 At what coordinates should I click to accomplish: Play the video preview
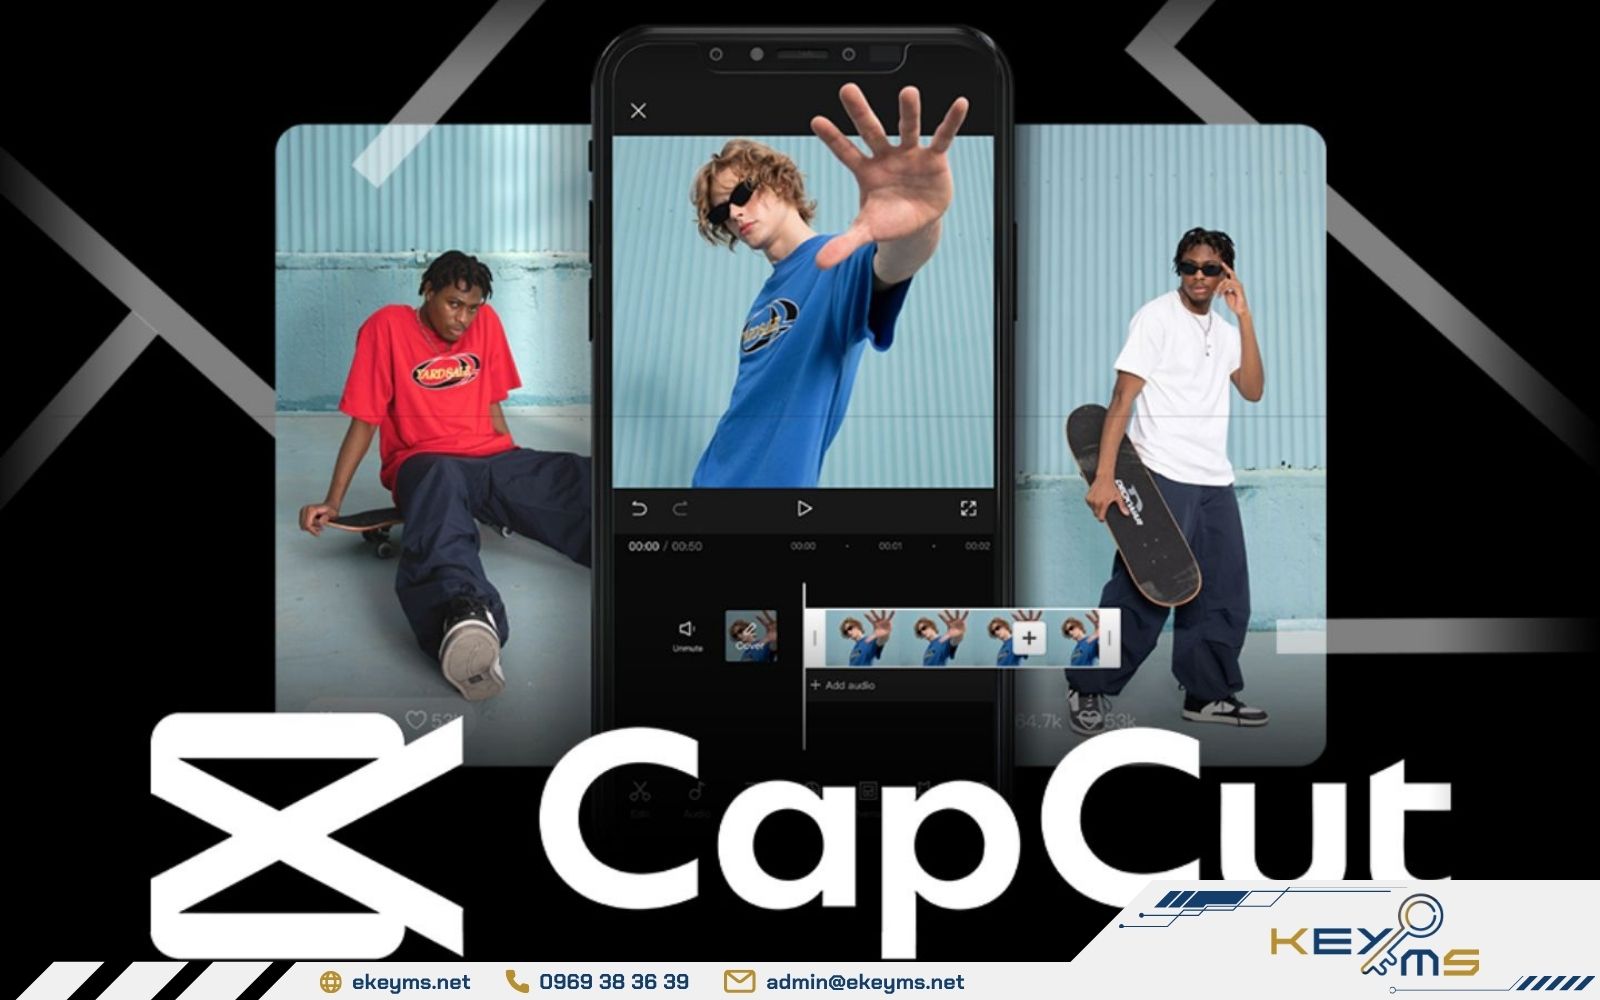[x=804, y=509]
